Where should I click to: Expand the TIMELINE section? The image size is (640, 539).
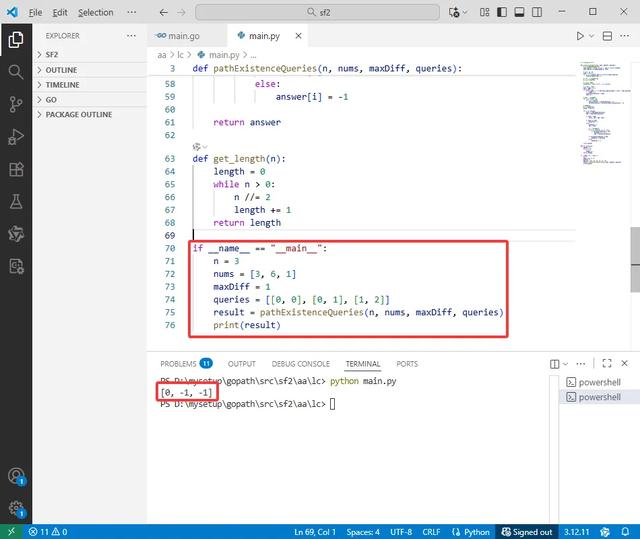point(64,85)
